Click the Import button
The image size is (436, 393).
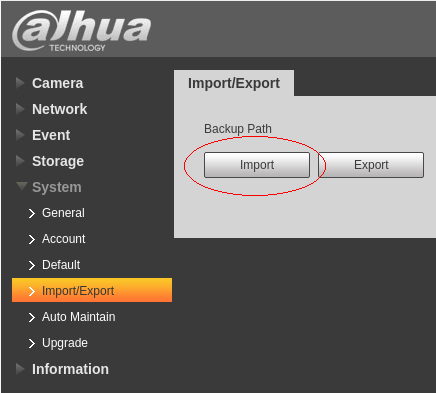click(257, 165)
